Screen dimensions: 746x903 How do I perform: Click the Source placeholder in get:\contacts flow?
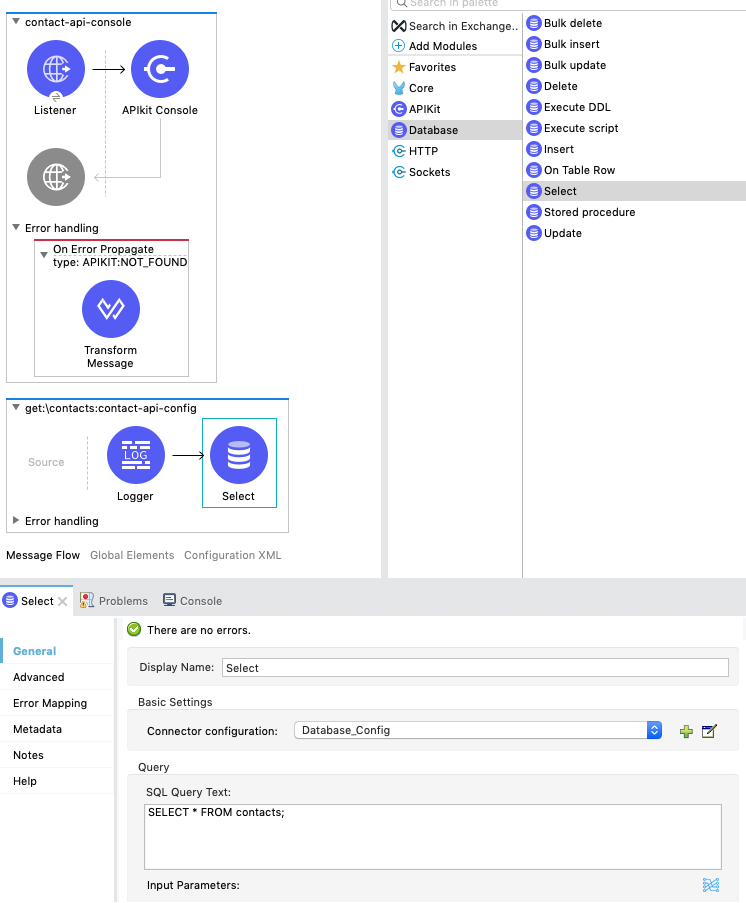pyautogui.click(x=46, y=462)
